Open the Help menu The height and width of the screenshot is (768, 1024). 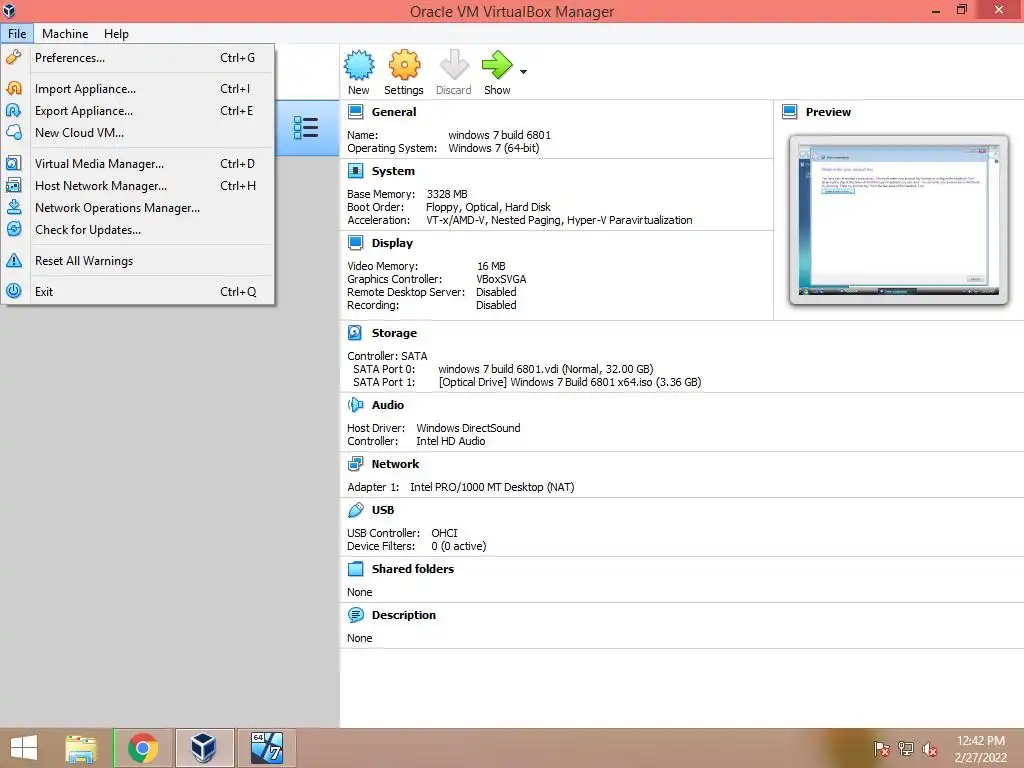116,33
